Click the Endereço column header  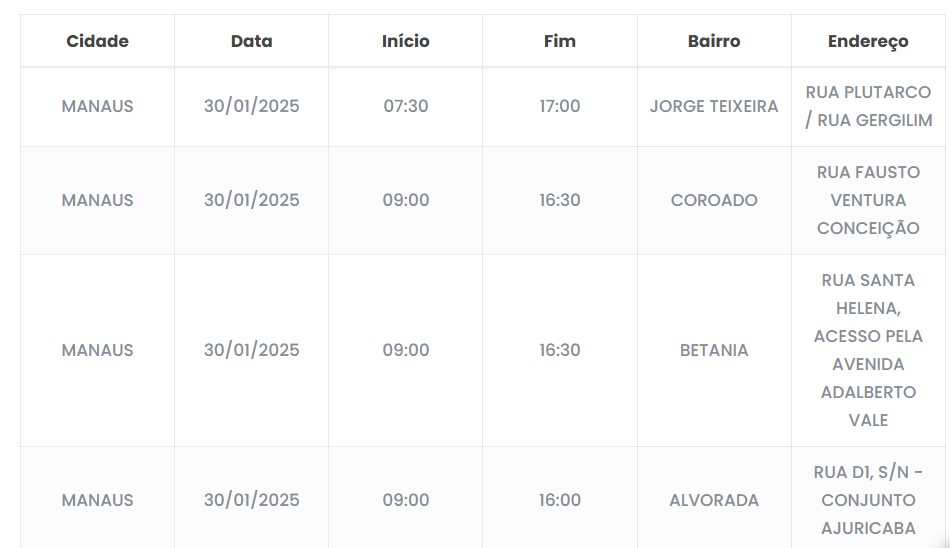(868, 41)
